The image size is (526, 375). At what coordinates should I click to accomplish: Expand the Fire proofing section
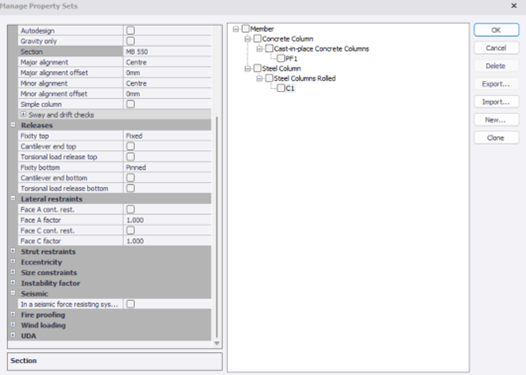(x=13, y=314)
